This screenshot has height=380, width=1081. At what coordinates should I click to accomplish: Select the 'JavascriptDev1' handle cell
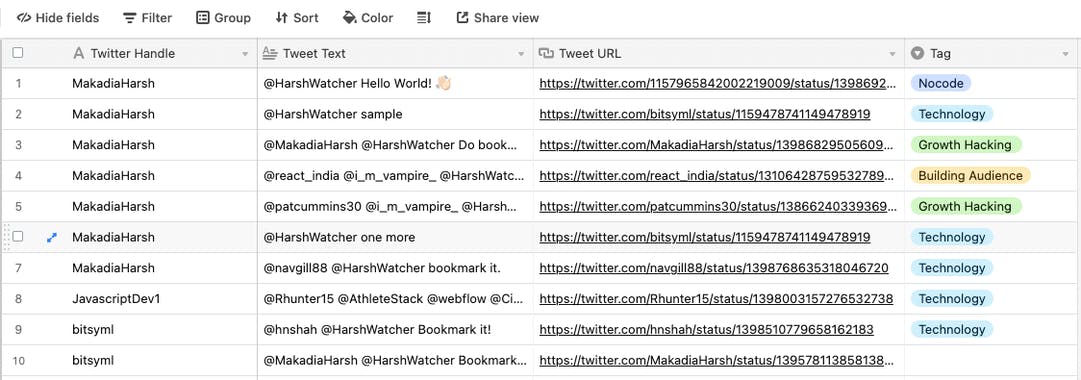tap(161, 299)
